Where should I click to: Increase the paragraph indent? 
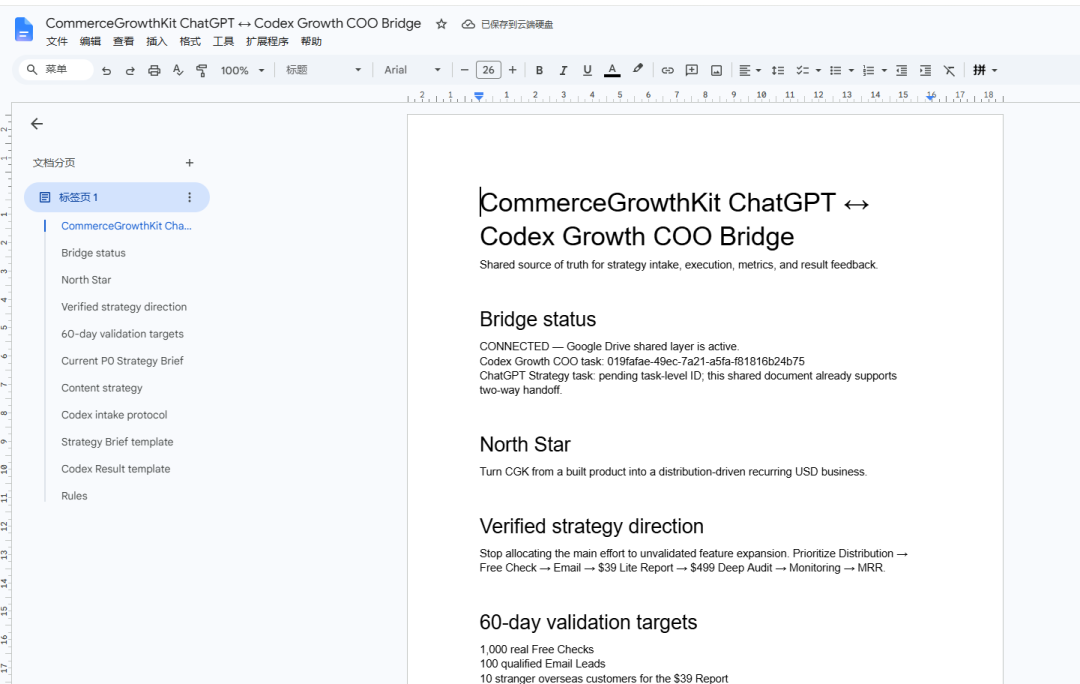[x=925, y=70]
